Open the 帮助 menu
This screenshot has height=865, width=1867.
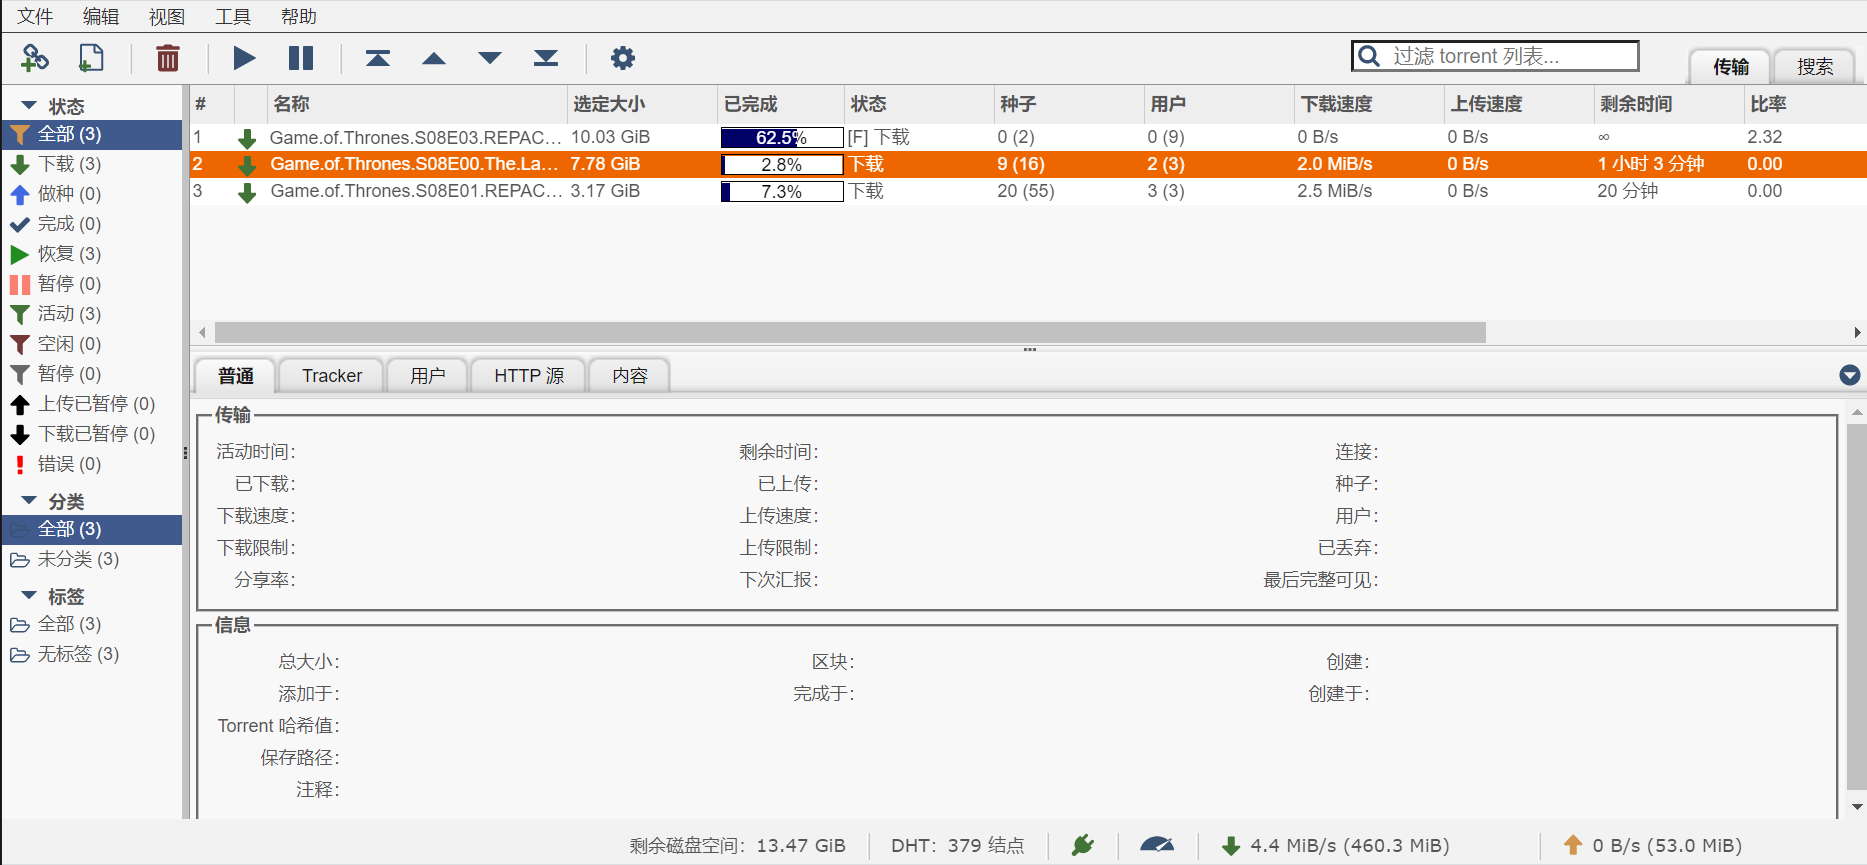tap(299, 16)
